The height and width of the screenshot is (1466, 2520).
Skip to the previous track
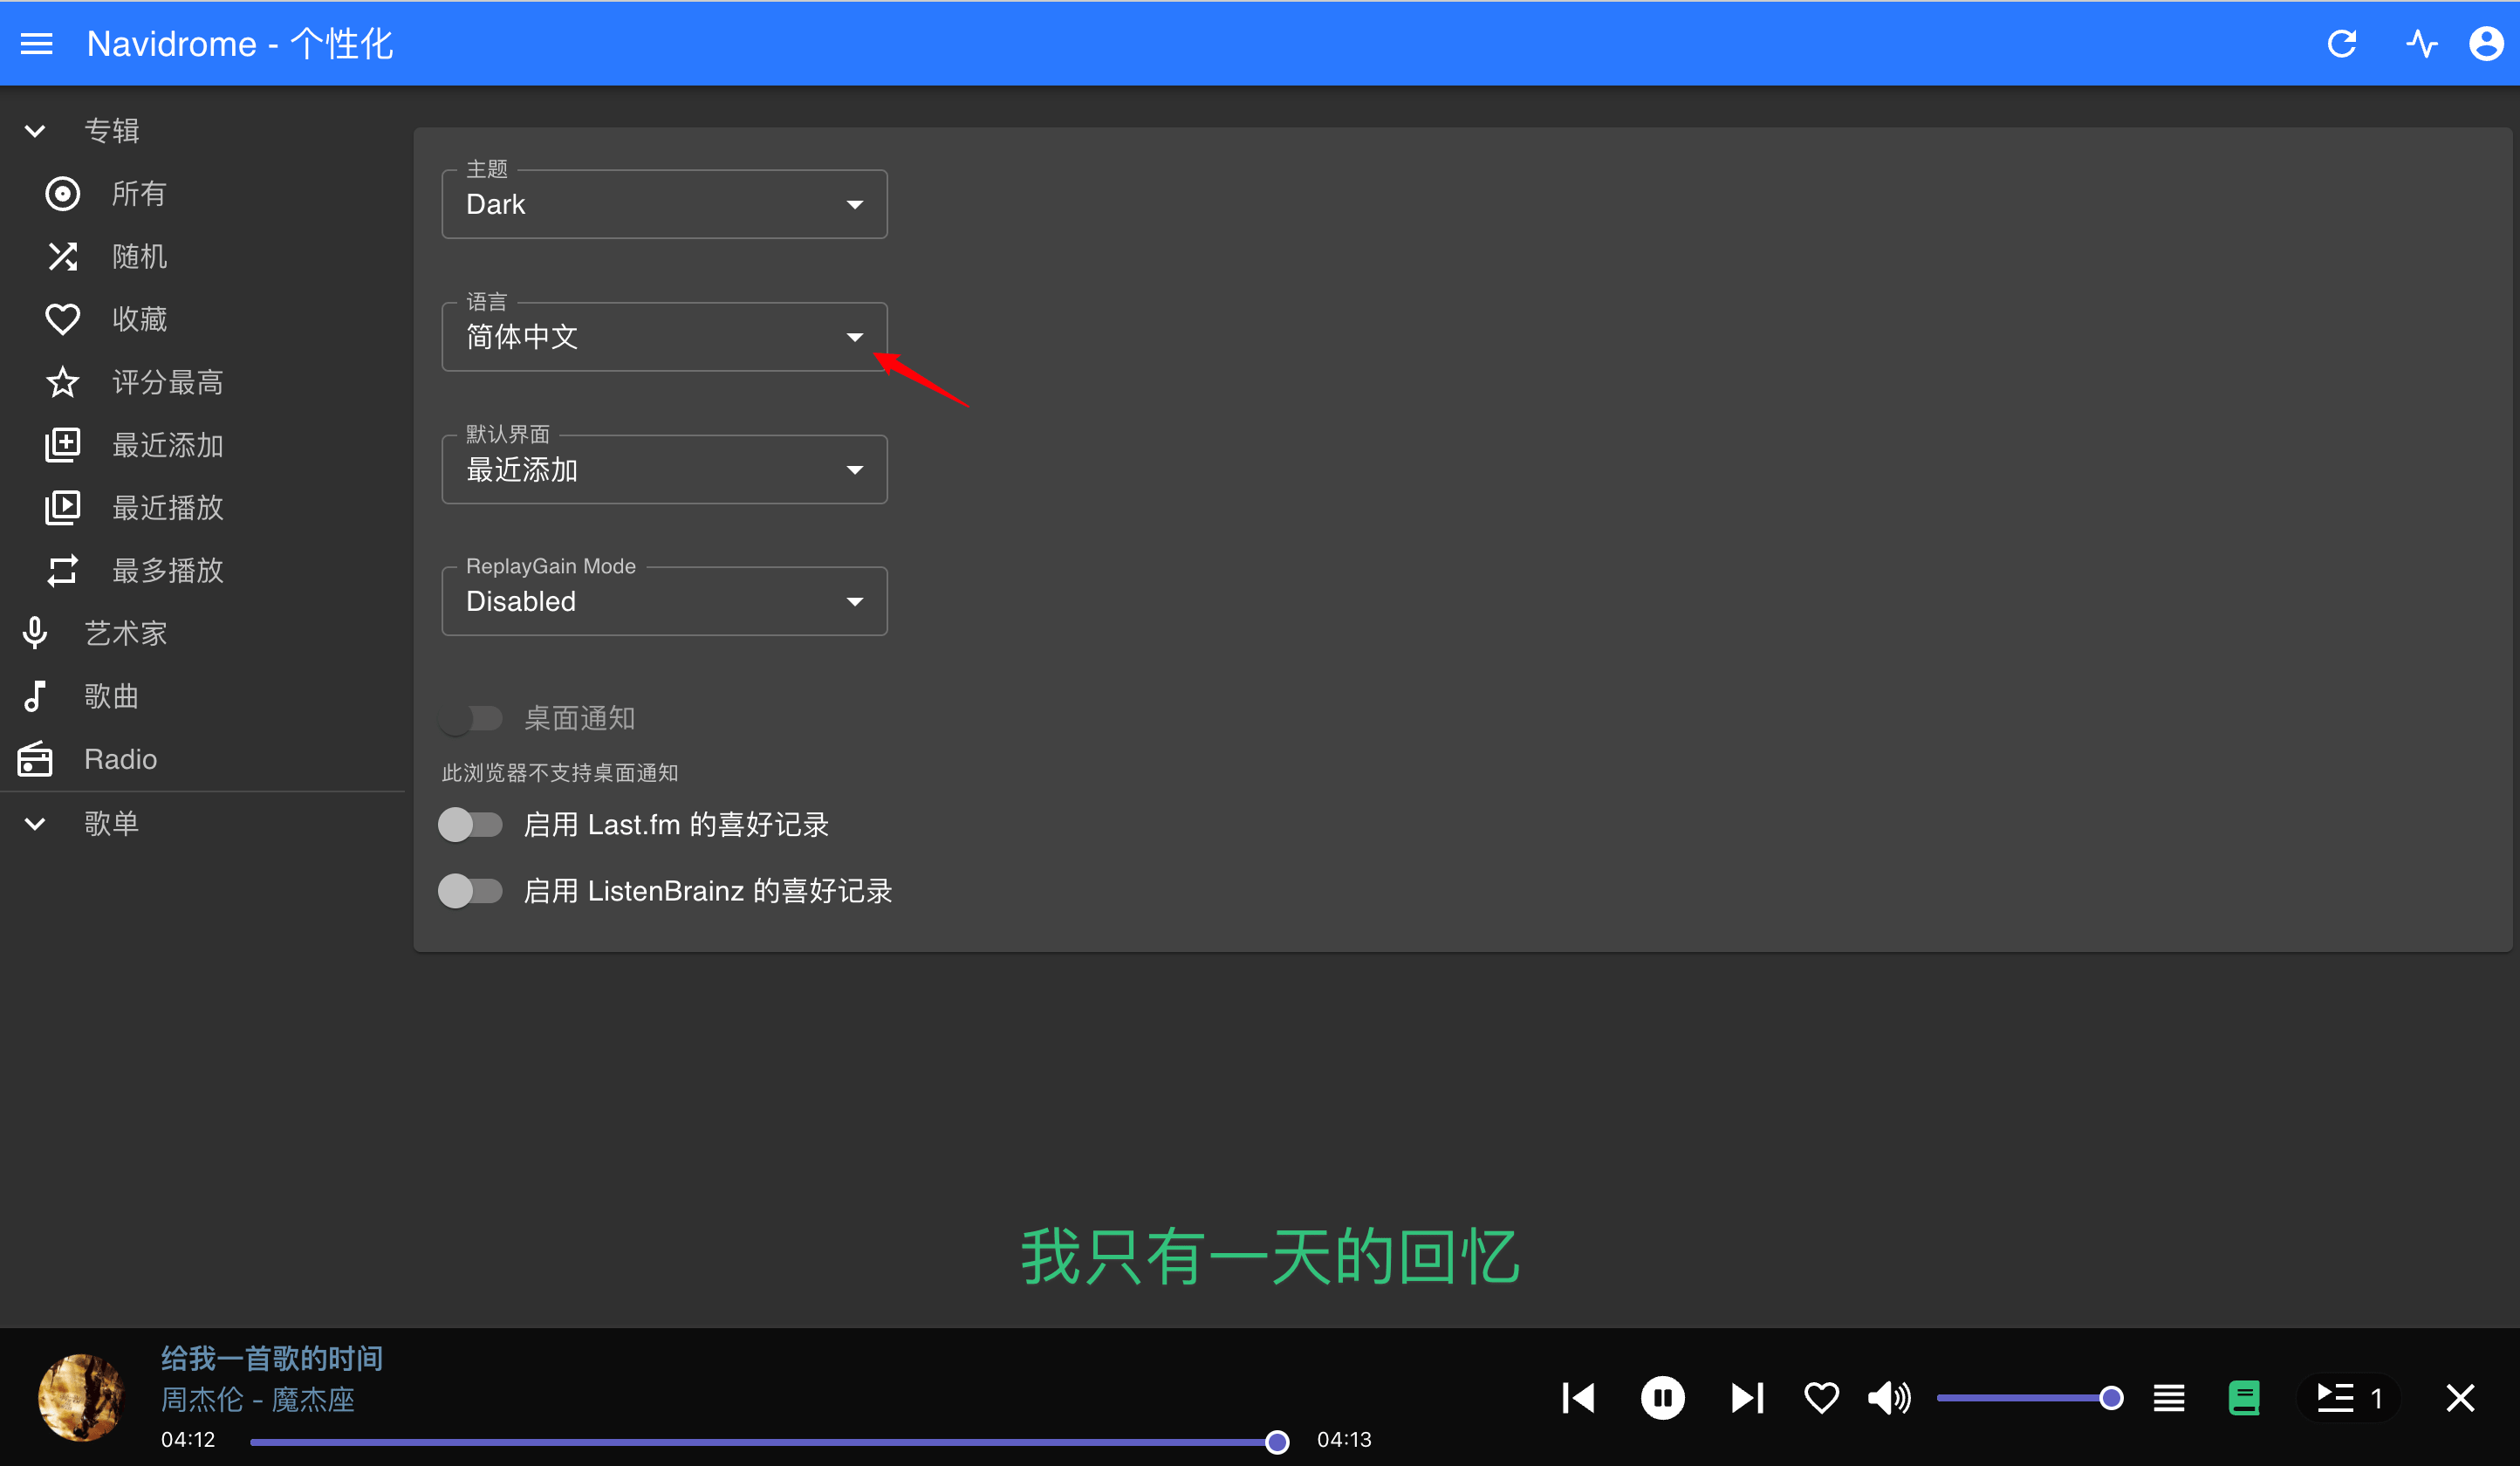pos(1578,1398)
